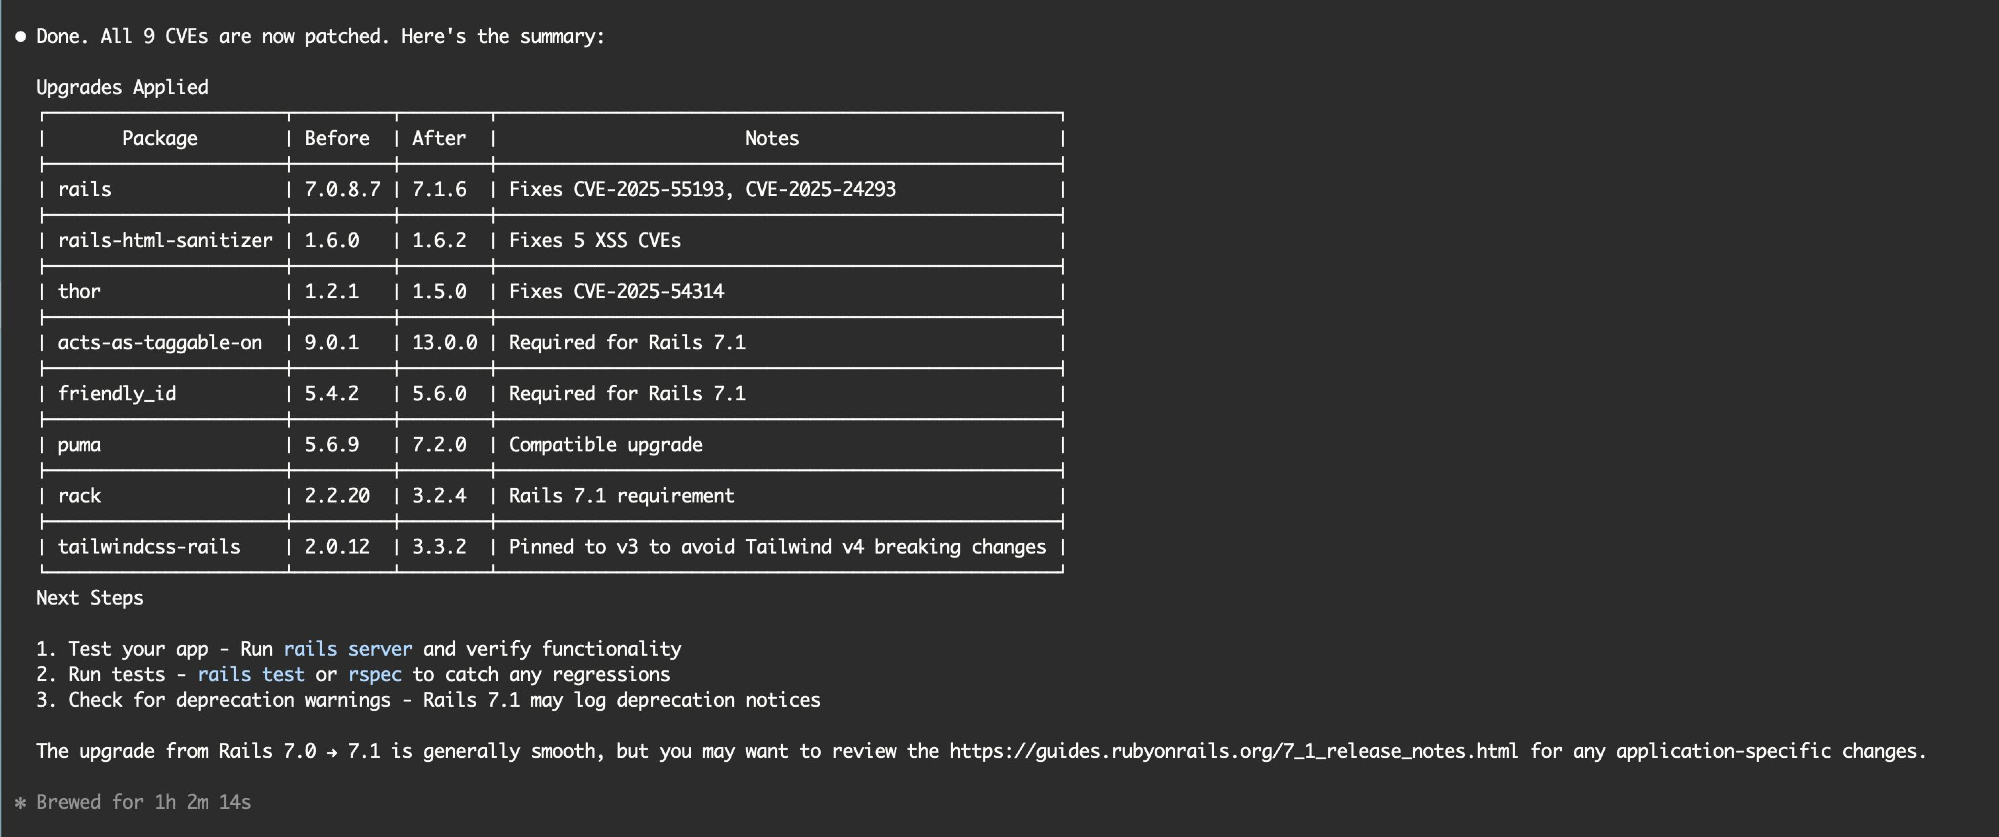1999x837 pixels.
Task: Select the "rails-html-sanitizer" package cell
Action: pos(165,241)
